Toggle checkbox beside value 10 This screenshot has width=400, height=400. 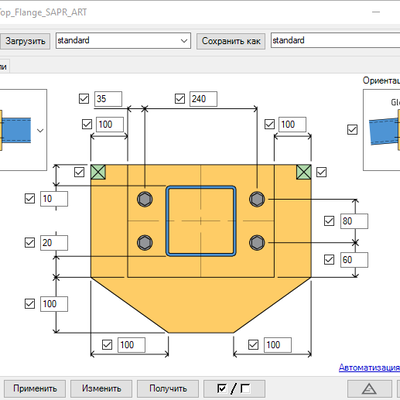coord(30,199)
